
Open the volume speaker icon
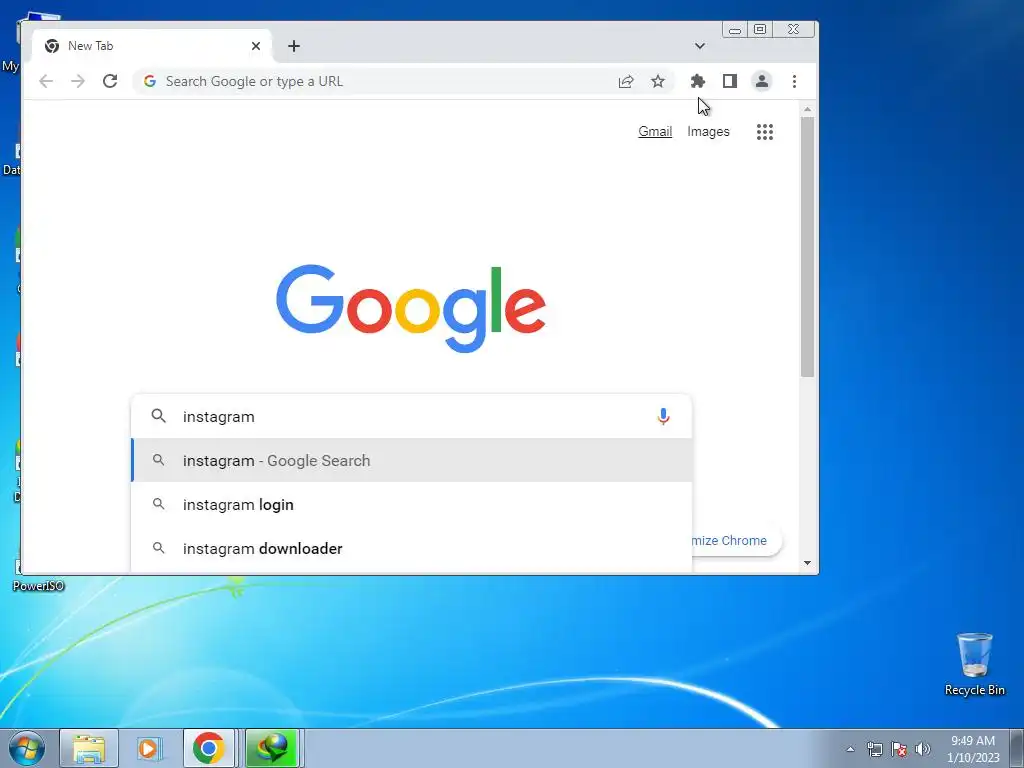click(x=923, y=749)
